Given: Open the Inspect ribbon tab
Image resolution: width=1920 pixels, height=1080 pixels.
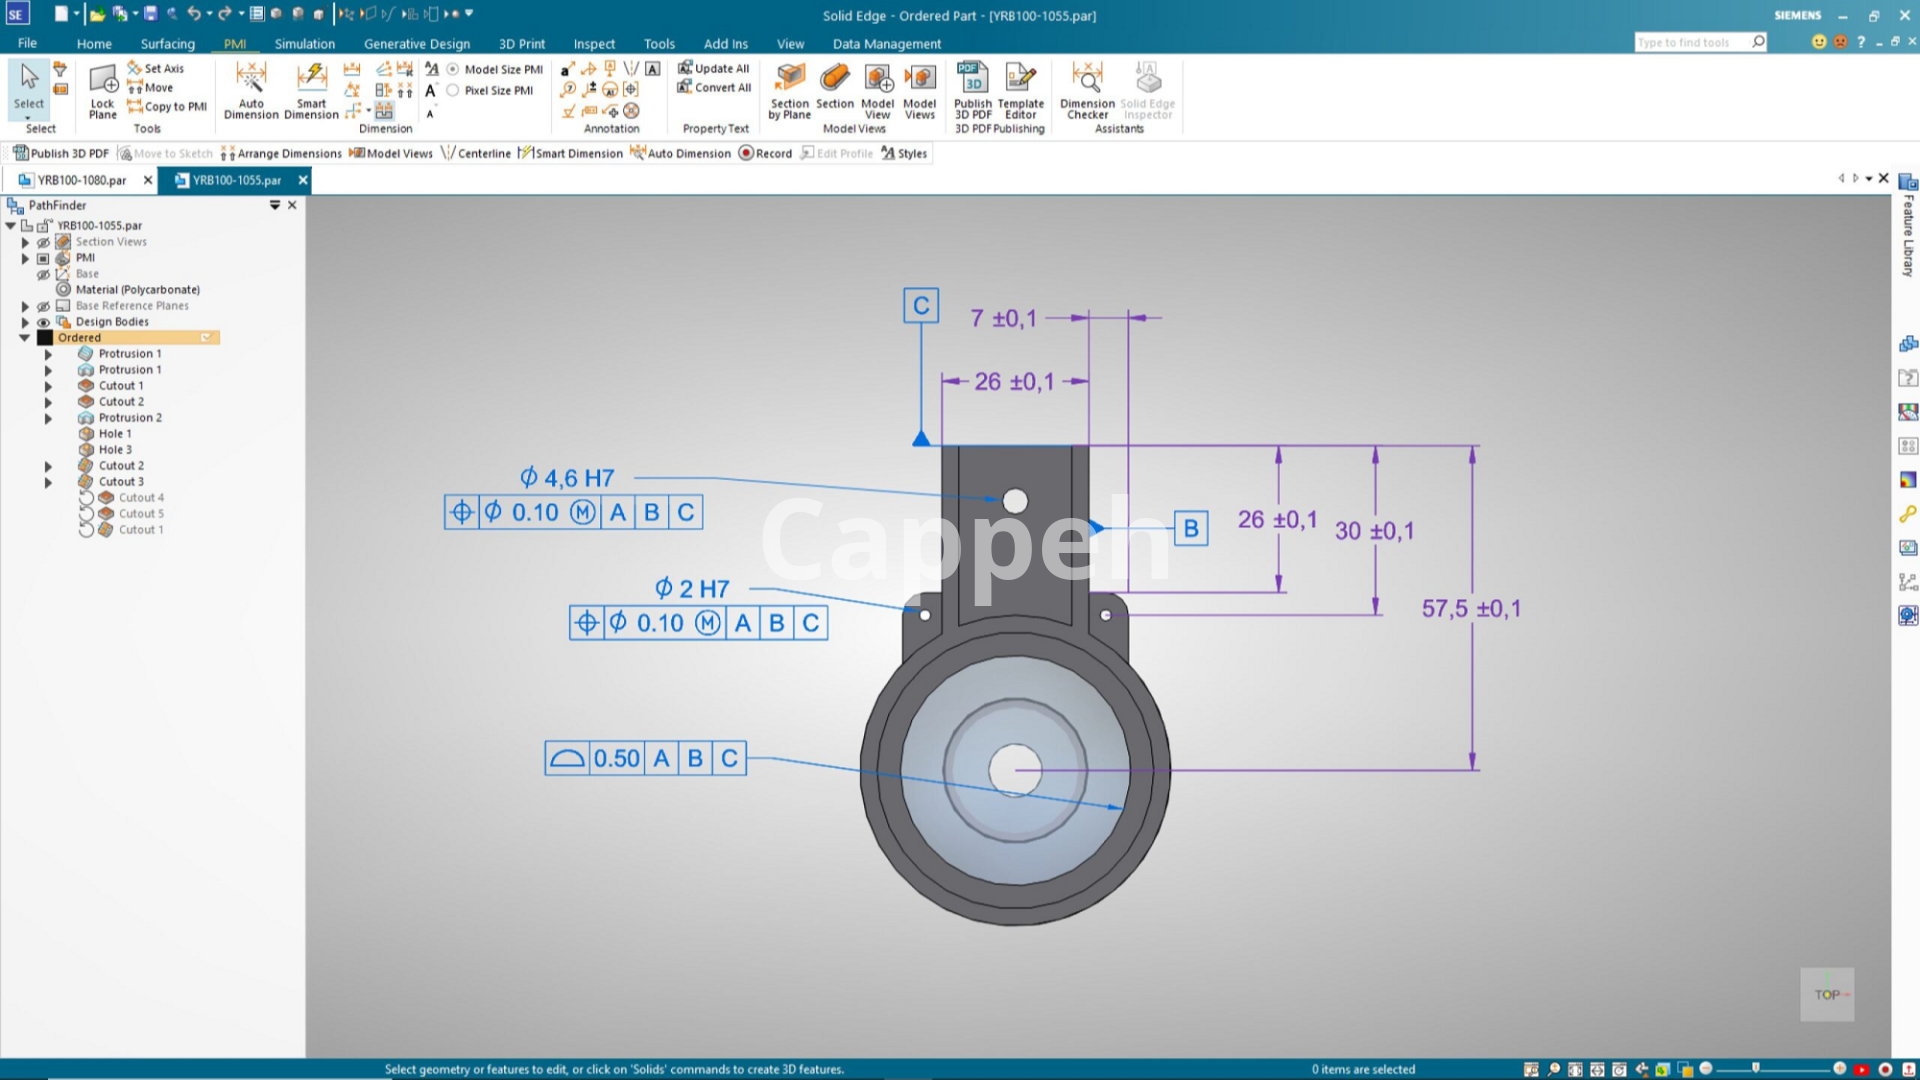Looking at the screenshot, I should tap(593, 44).
